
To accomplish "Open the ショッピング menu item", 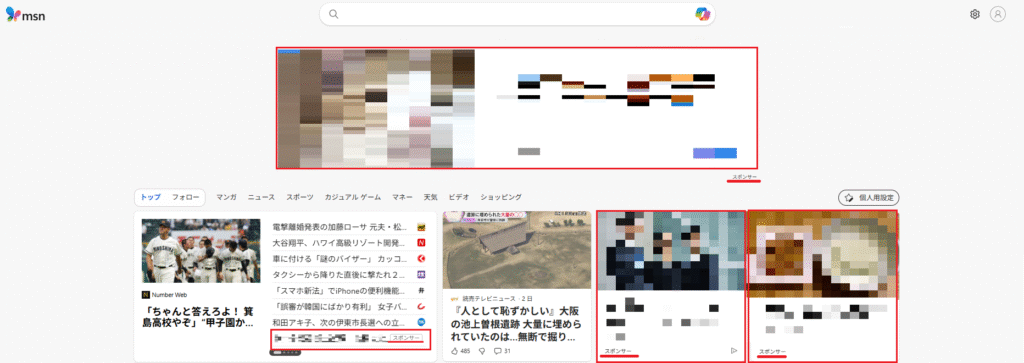I will coord(501,197).
